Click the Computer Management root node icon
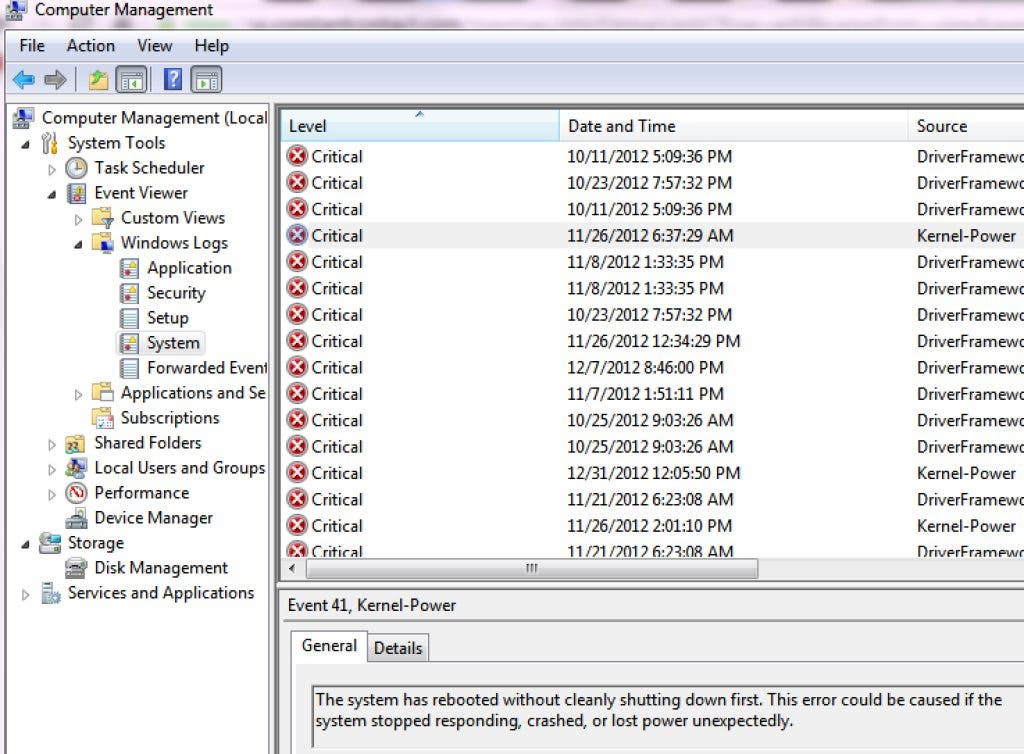This screenshot has height=754, width=1024. coord(24,118)
